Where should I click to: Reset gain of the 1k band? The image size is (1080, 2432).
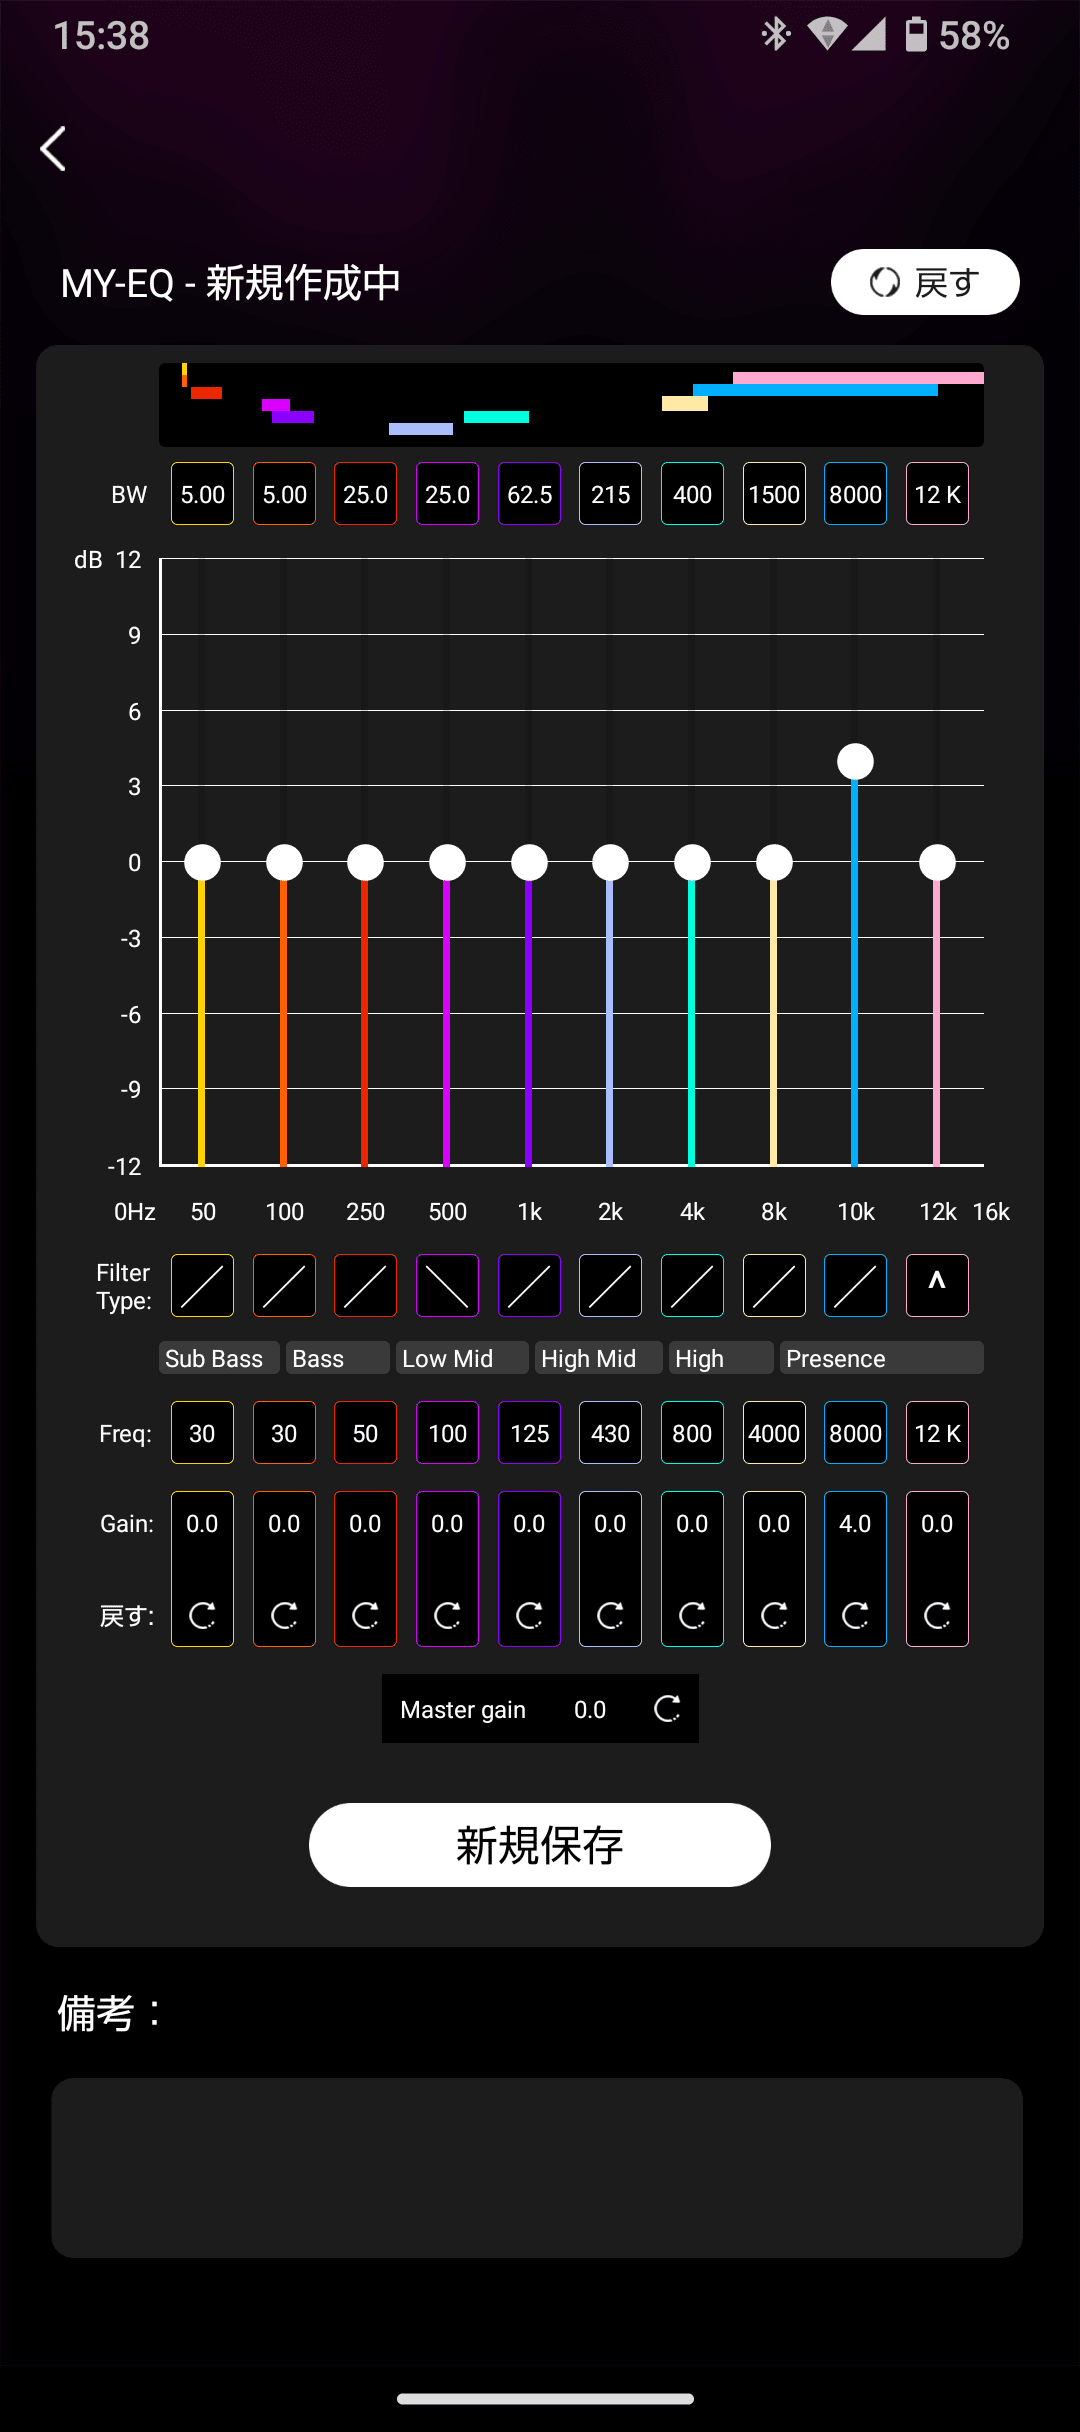point(529,1615)
